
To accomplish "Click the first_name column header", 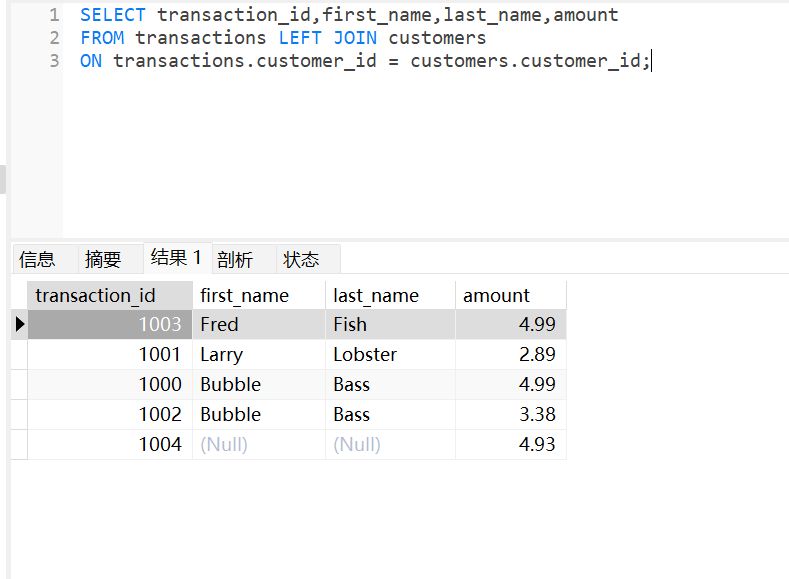I will pyautogui.click(x=258, y=295).
